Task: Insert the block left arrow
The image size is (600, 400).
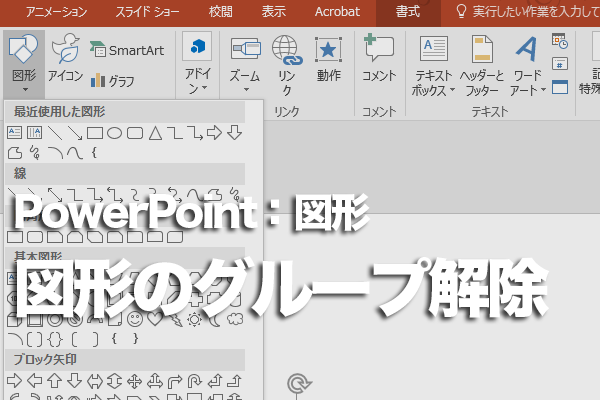Action: click(x=35, y=381)
